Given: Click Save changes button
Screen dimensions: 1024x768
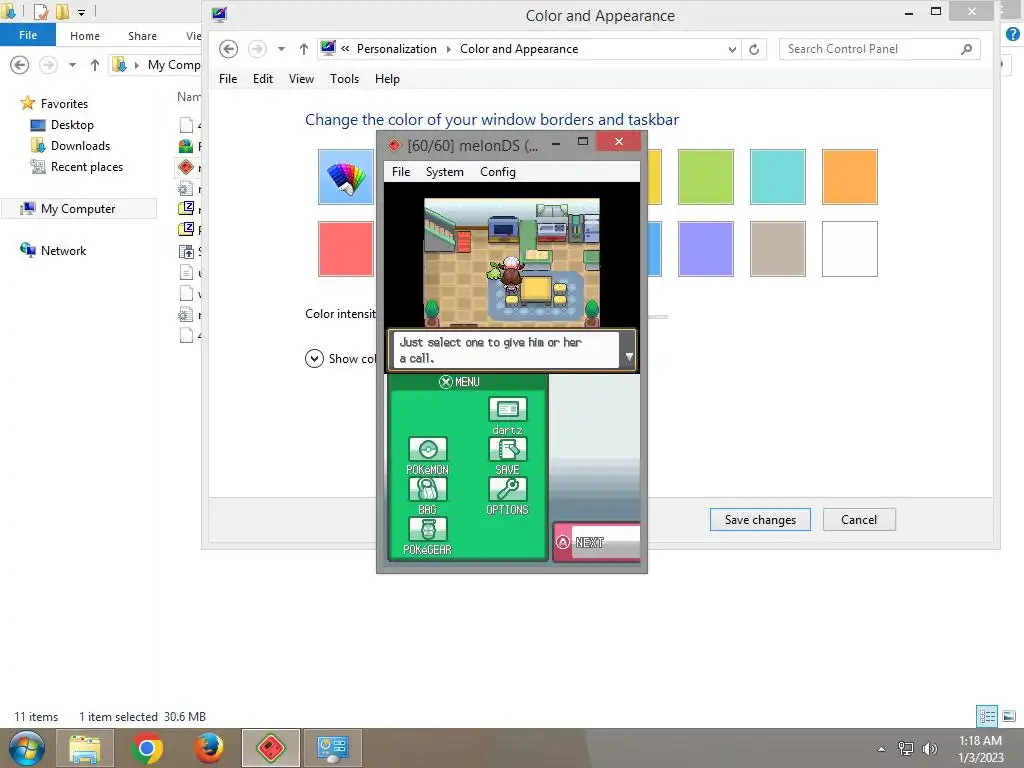Looking at the screenshot, I should coord(760,520).
